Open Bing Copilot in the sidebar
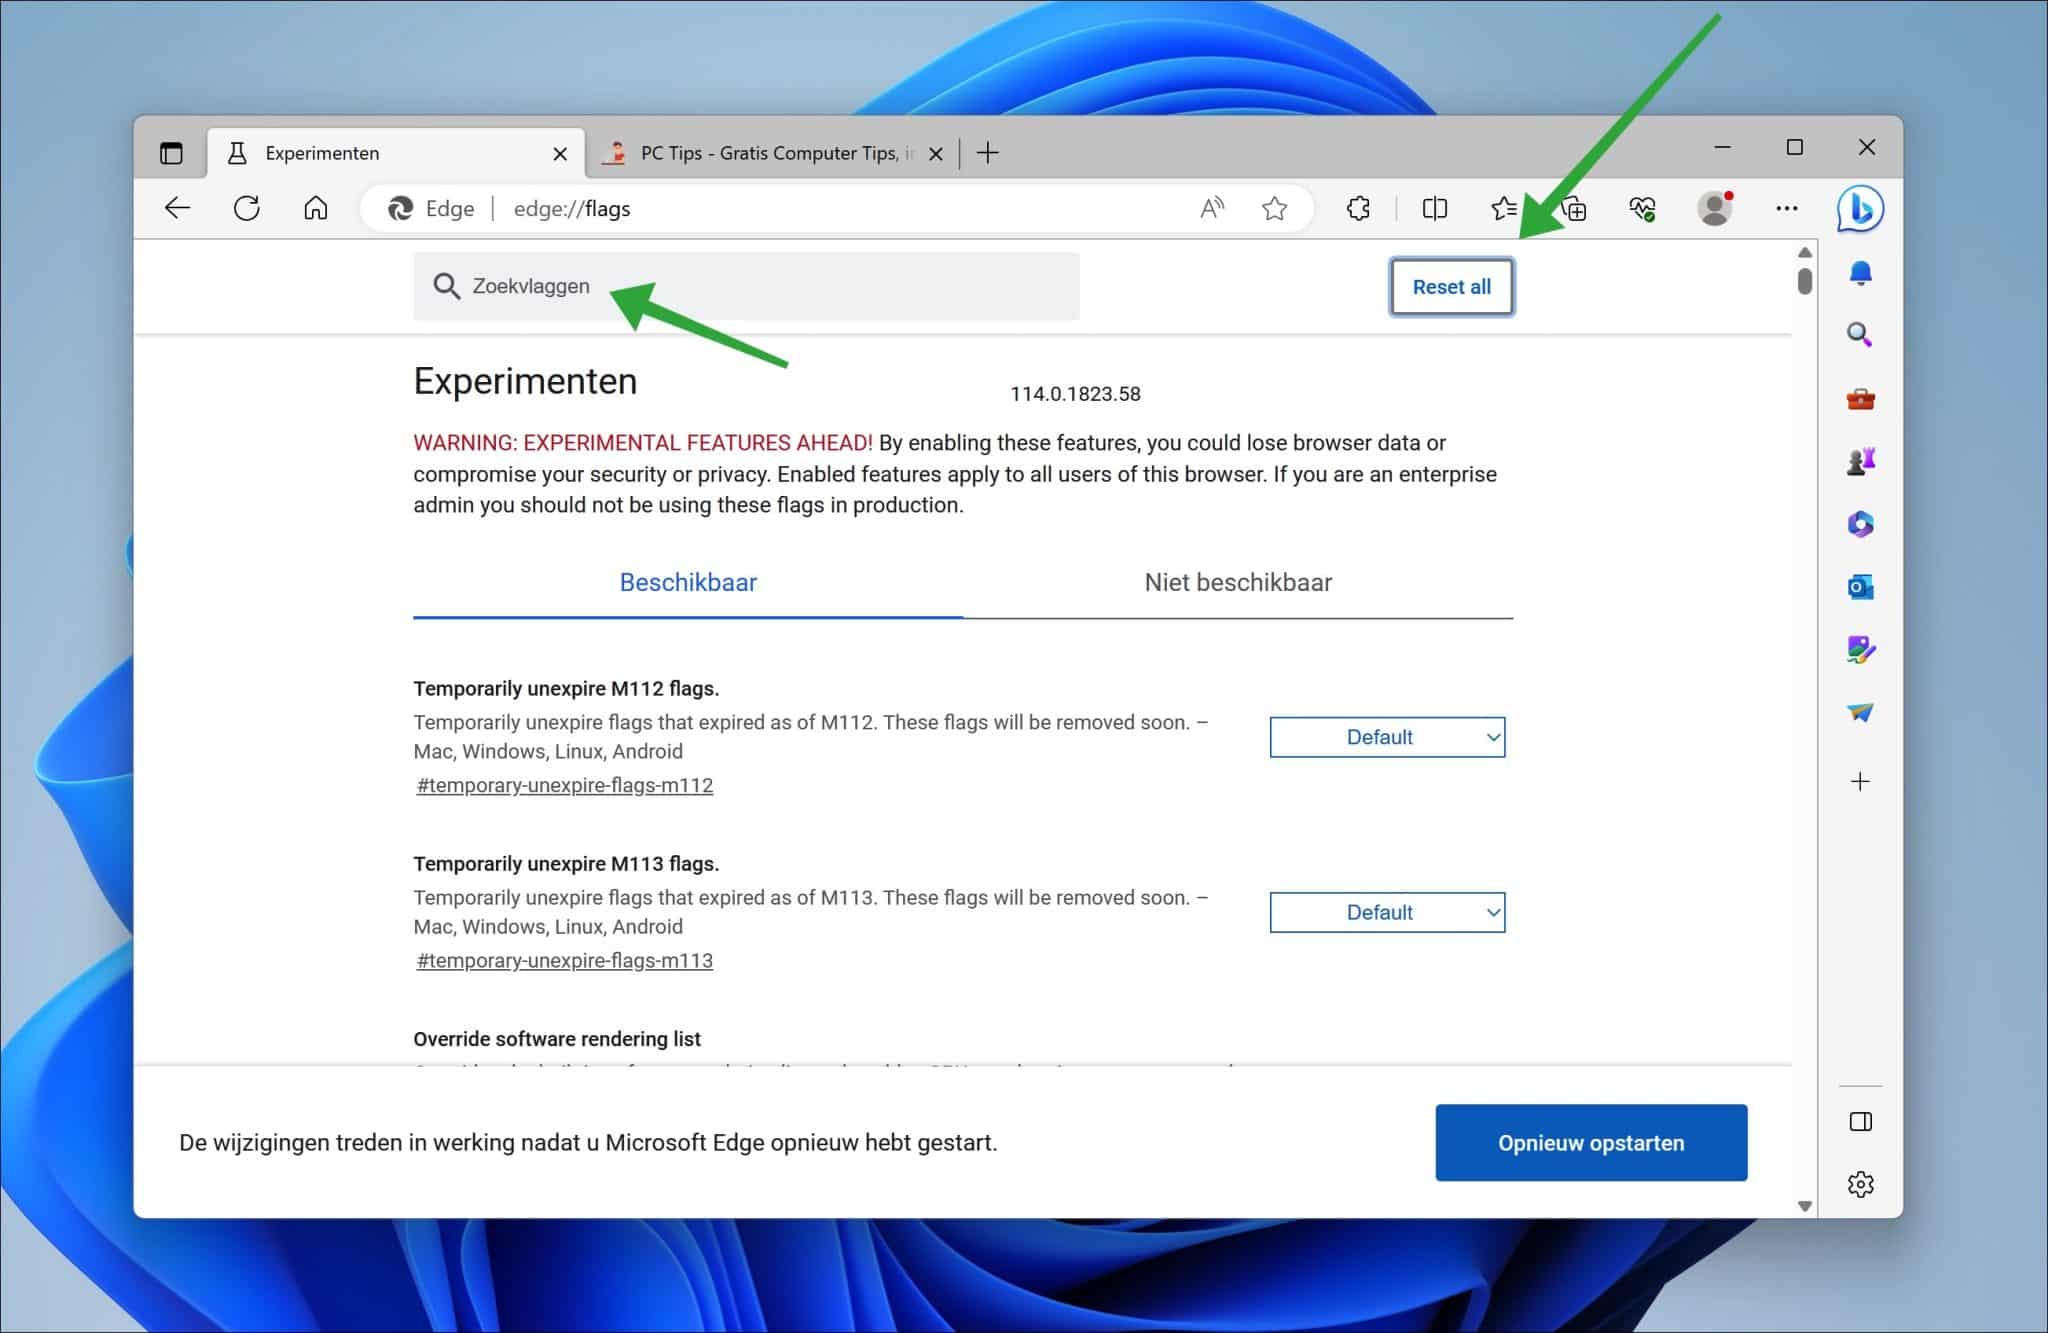Screen dimensions: 2048x1333 (1858, 210)
